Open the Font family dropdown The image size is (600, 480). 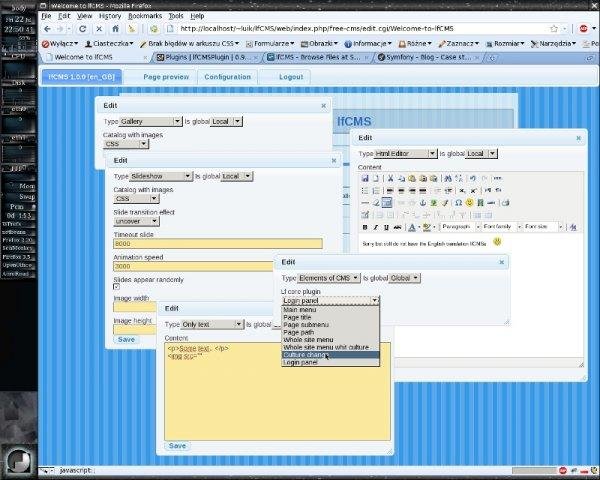502,227
